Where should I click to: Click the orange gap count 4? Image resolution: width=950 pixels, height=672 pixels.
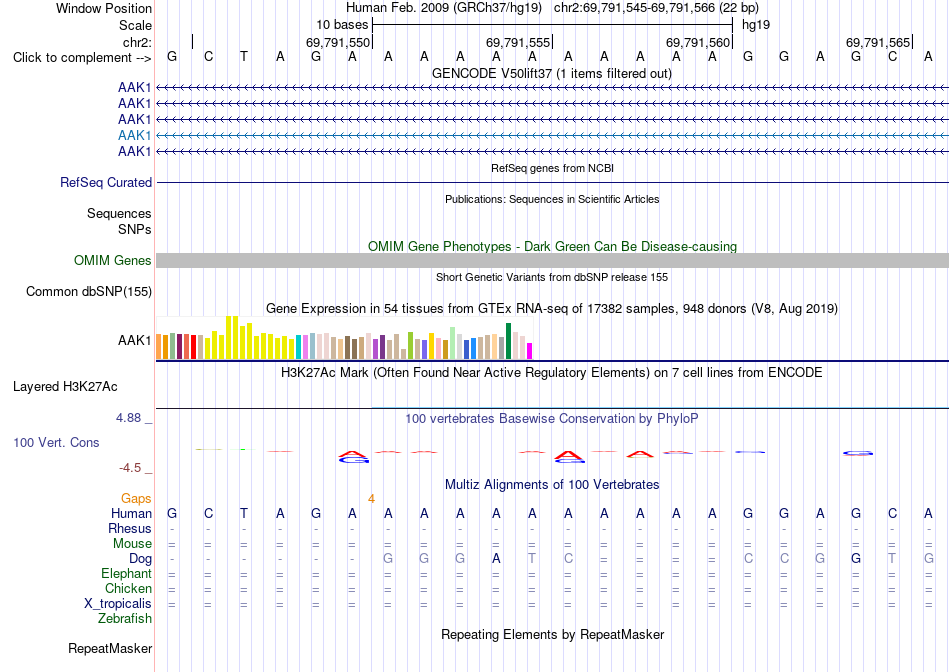[371, 499]
